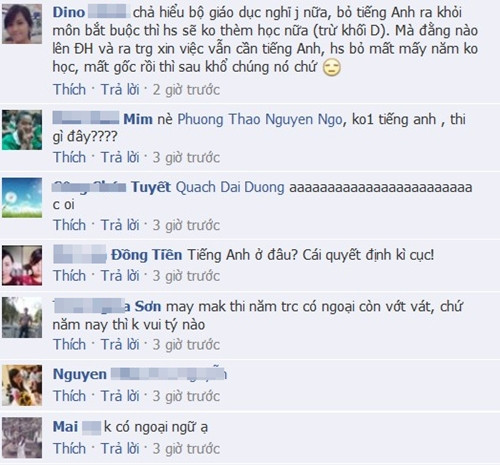The image size is (500, 465).
Task: Click the '2 giờ trước' timestamp on Dino's comment
Action: [186, 90]
